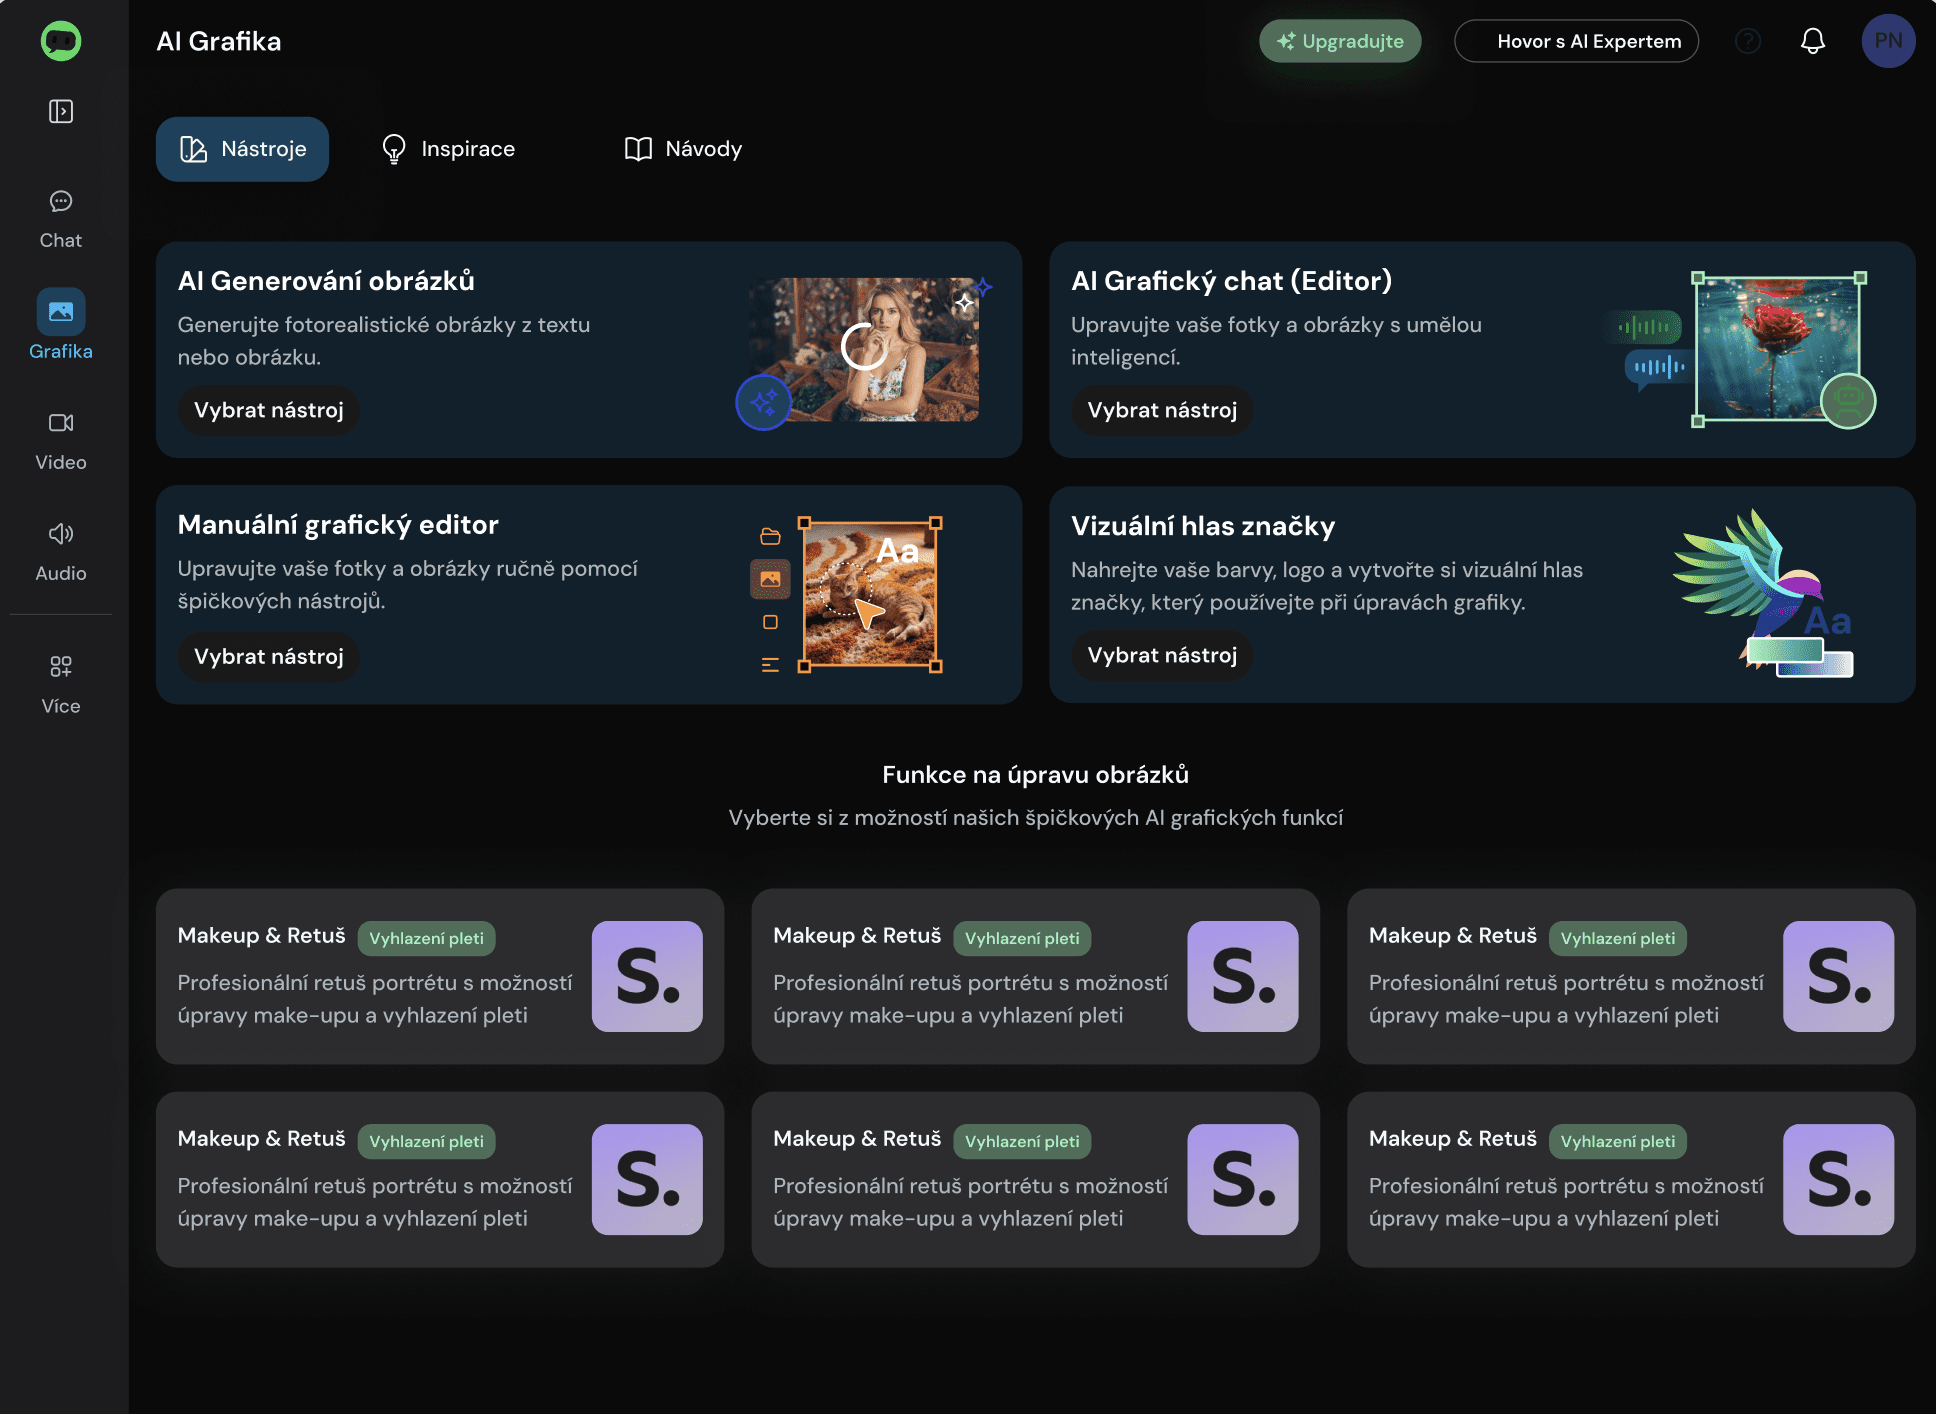Open the first Makeup & Retuš card
This screenshot has width=1936, height=1414.
[439, 976]
